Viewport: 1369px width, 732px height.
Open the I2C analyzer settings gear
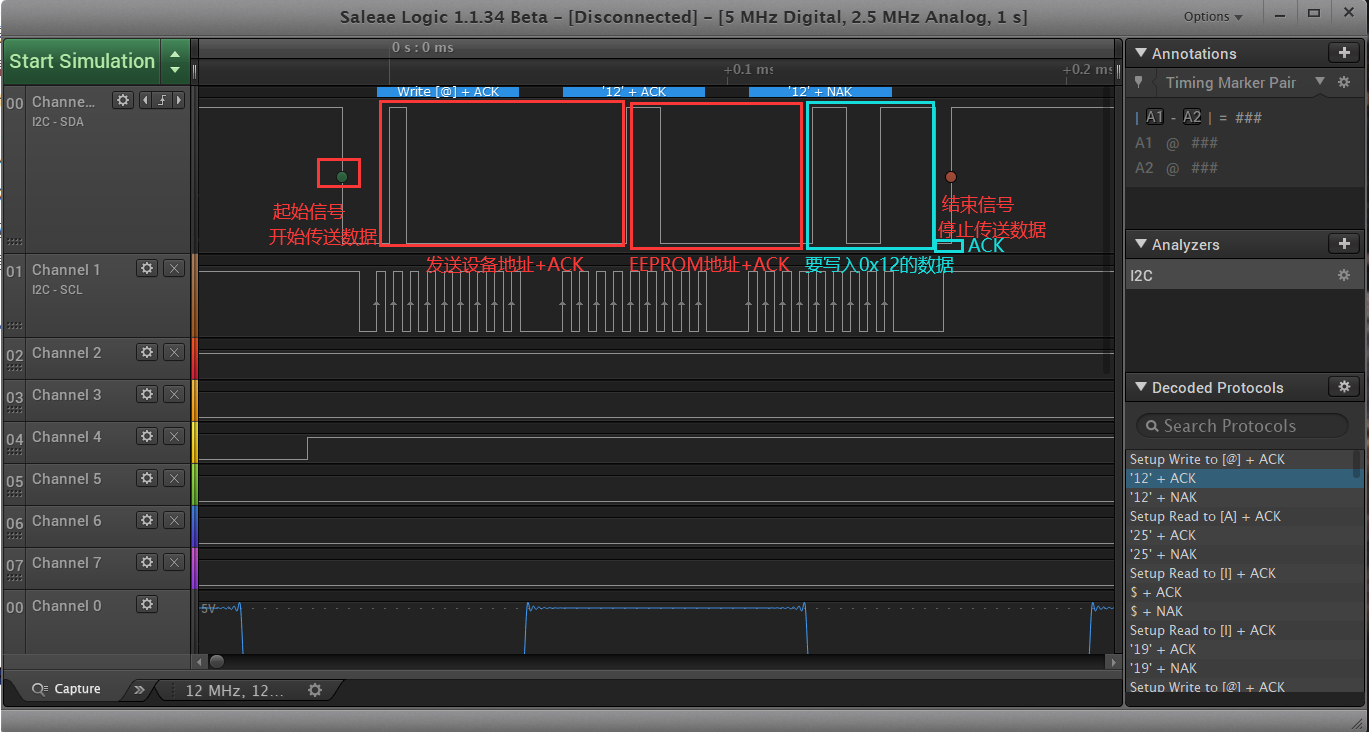tap(1344, 275)
